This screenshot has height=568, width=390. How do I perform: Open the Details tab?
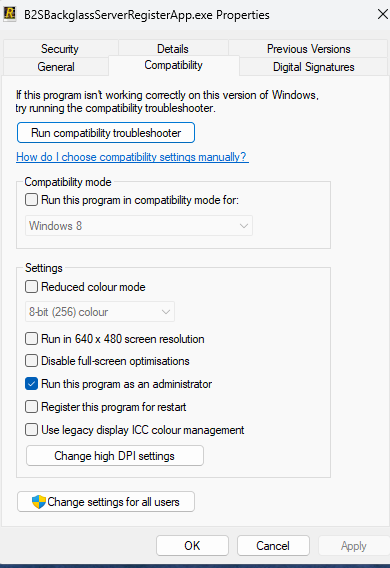[173, 49]
